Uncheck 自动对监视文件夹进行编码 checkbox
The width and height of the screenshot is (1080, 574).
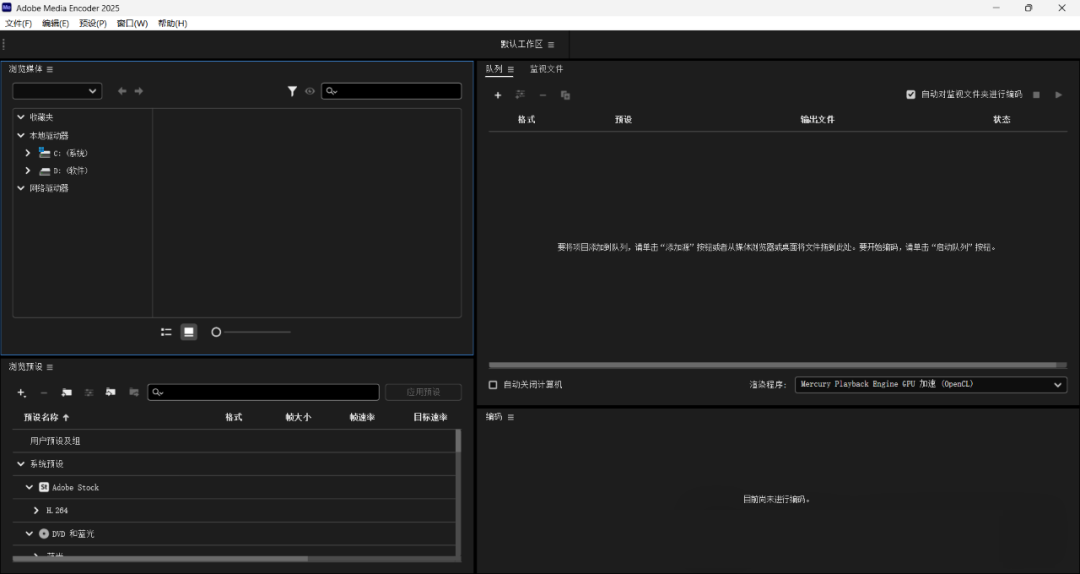910,95
